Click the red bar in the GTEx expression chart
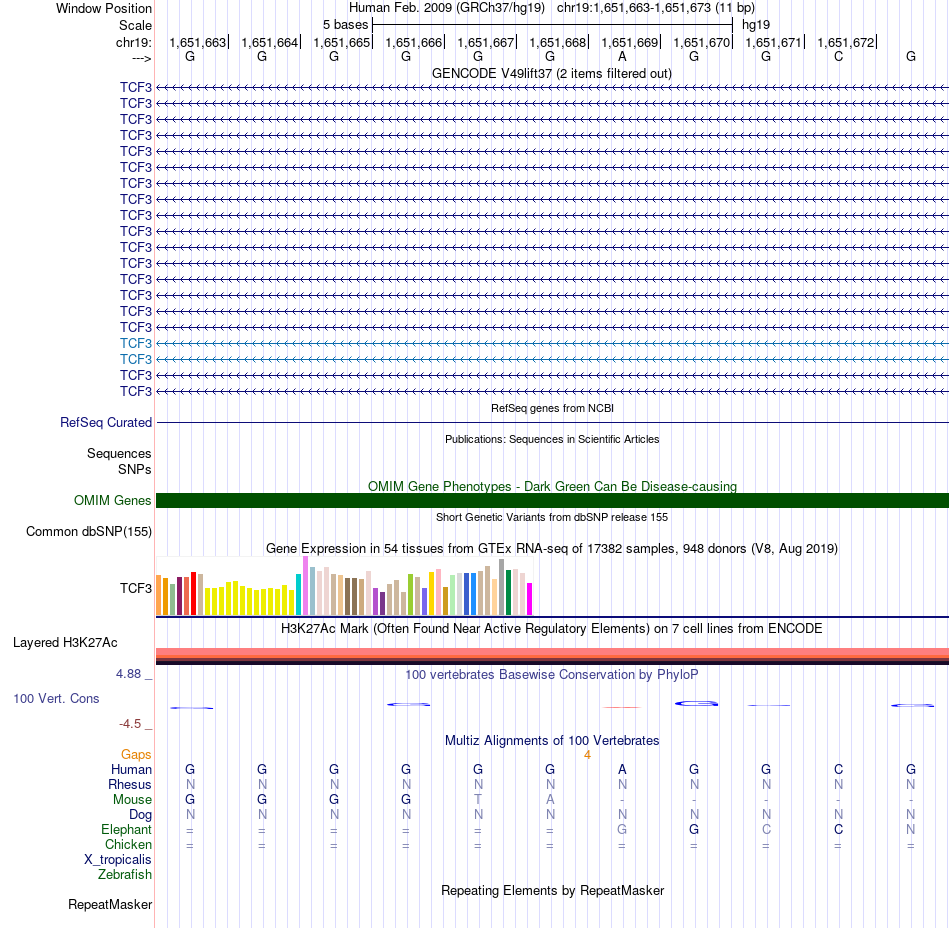The height and width of the screenshot is (928, 950). click(x=193, y=594)
